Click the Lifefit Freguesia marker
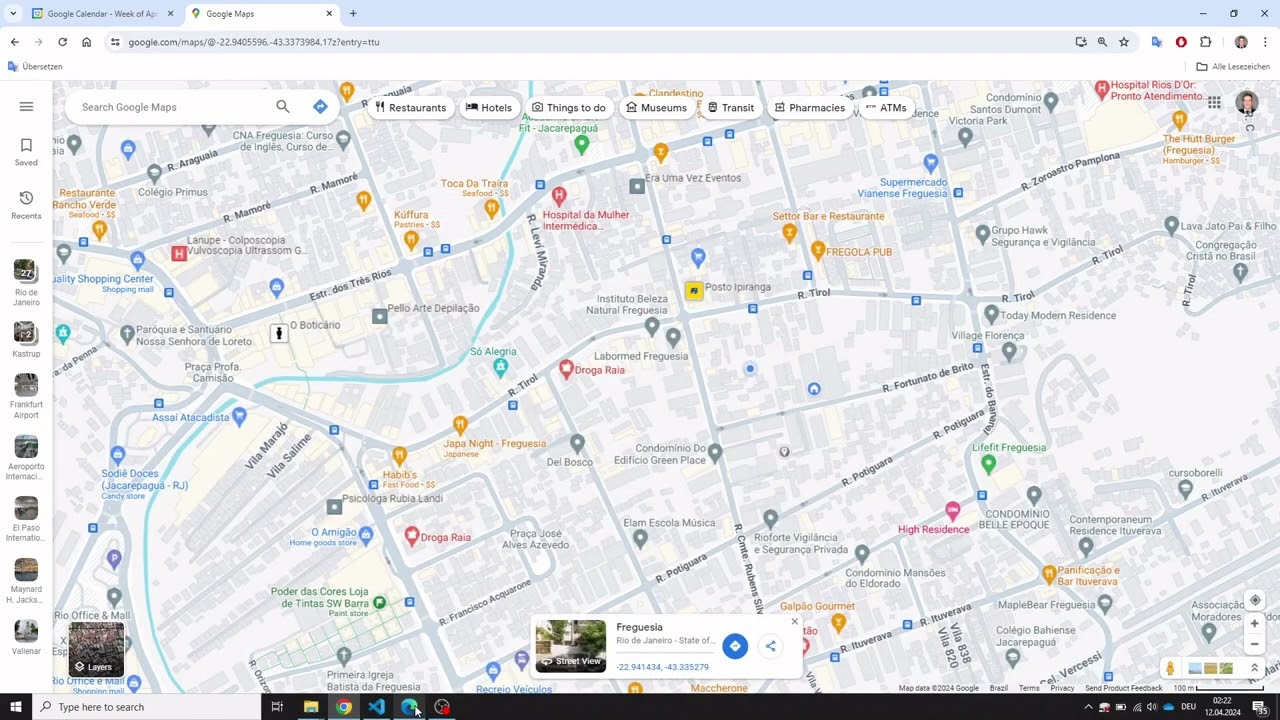This screenshot has width=1280, height=720. pyautogui.click(x=989, y=464)
